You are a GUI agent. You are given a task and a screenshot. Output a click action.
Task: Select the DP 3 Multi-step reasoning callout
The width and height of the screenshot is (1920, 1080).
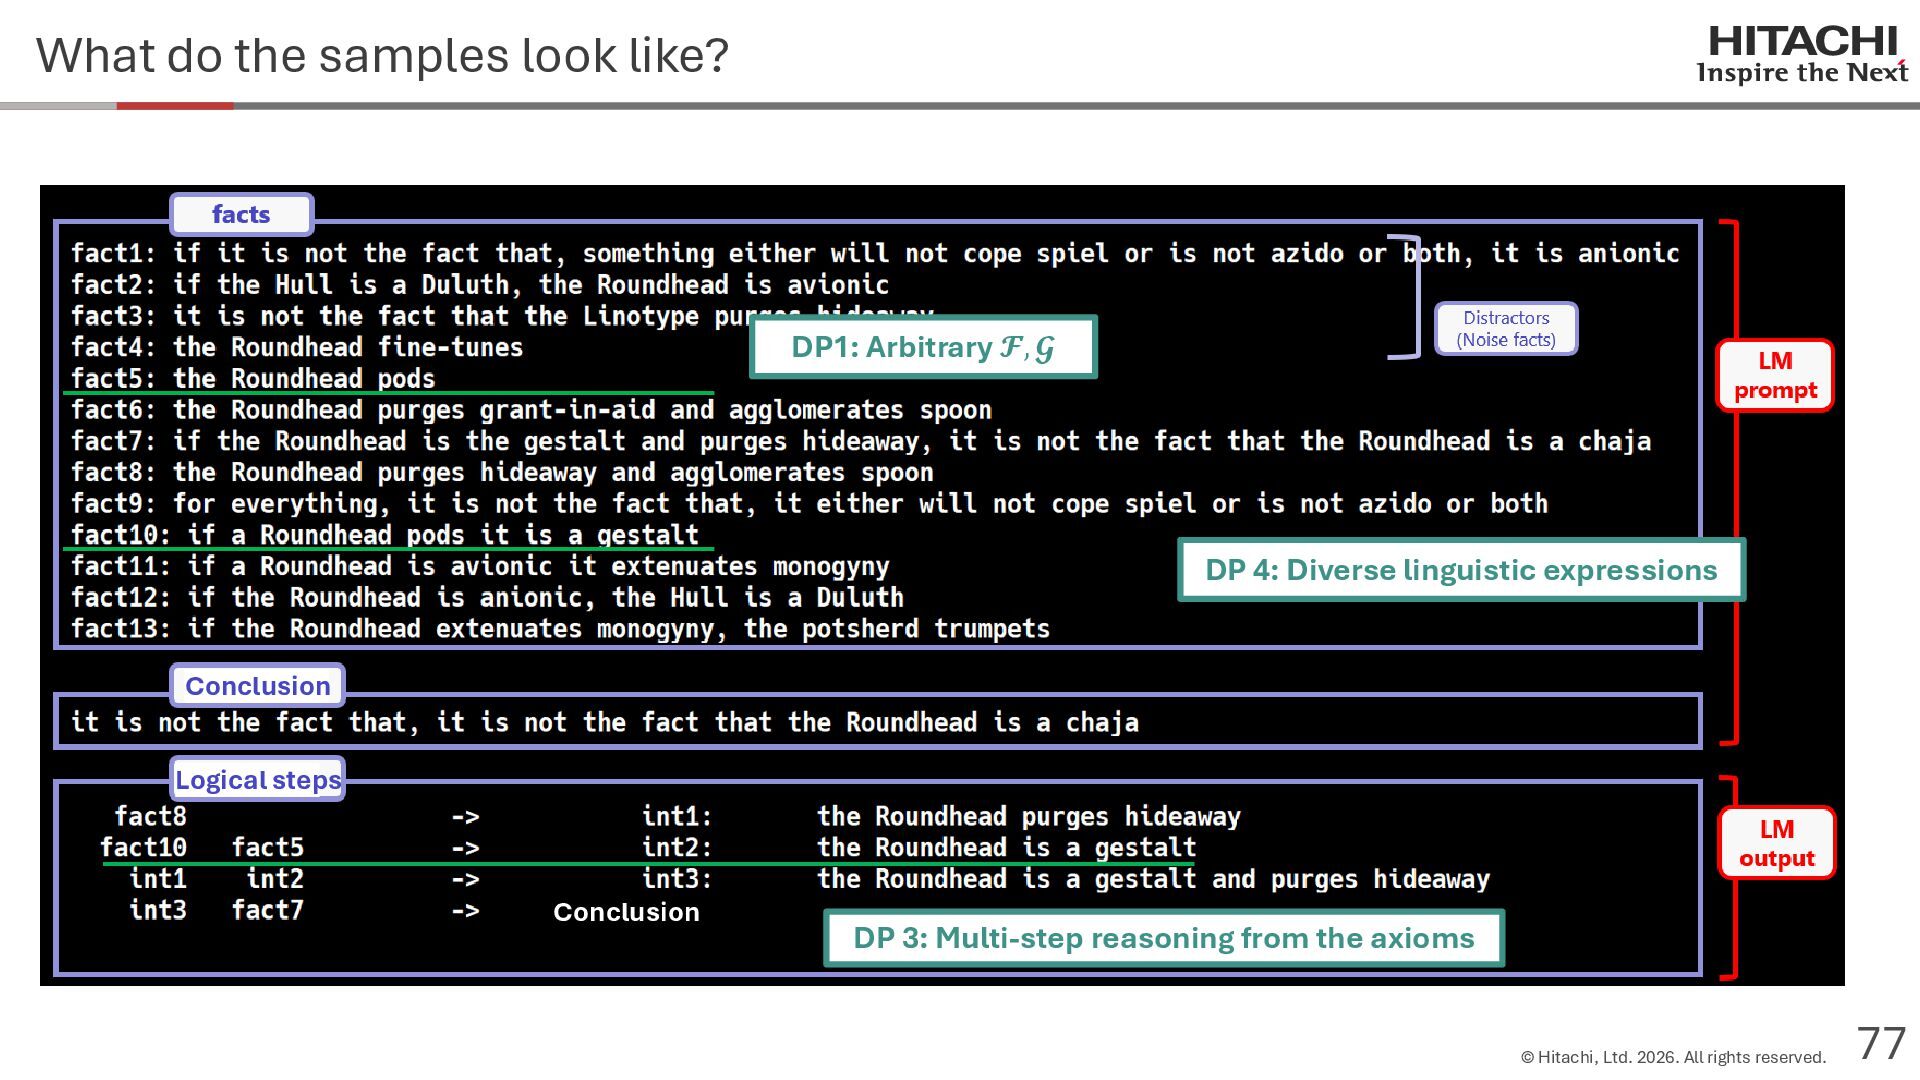click(x=1163, y=938)
